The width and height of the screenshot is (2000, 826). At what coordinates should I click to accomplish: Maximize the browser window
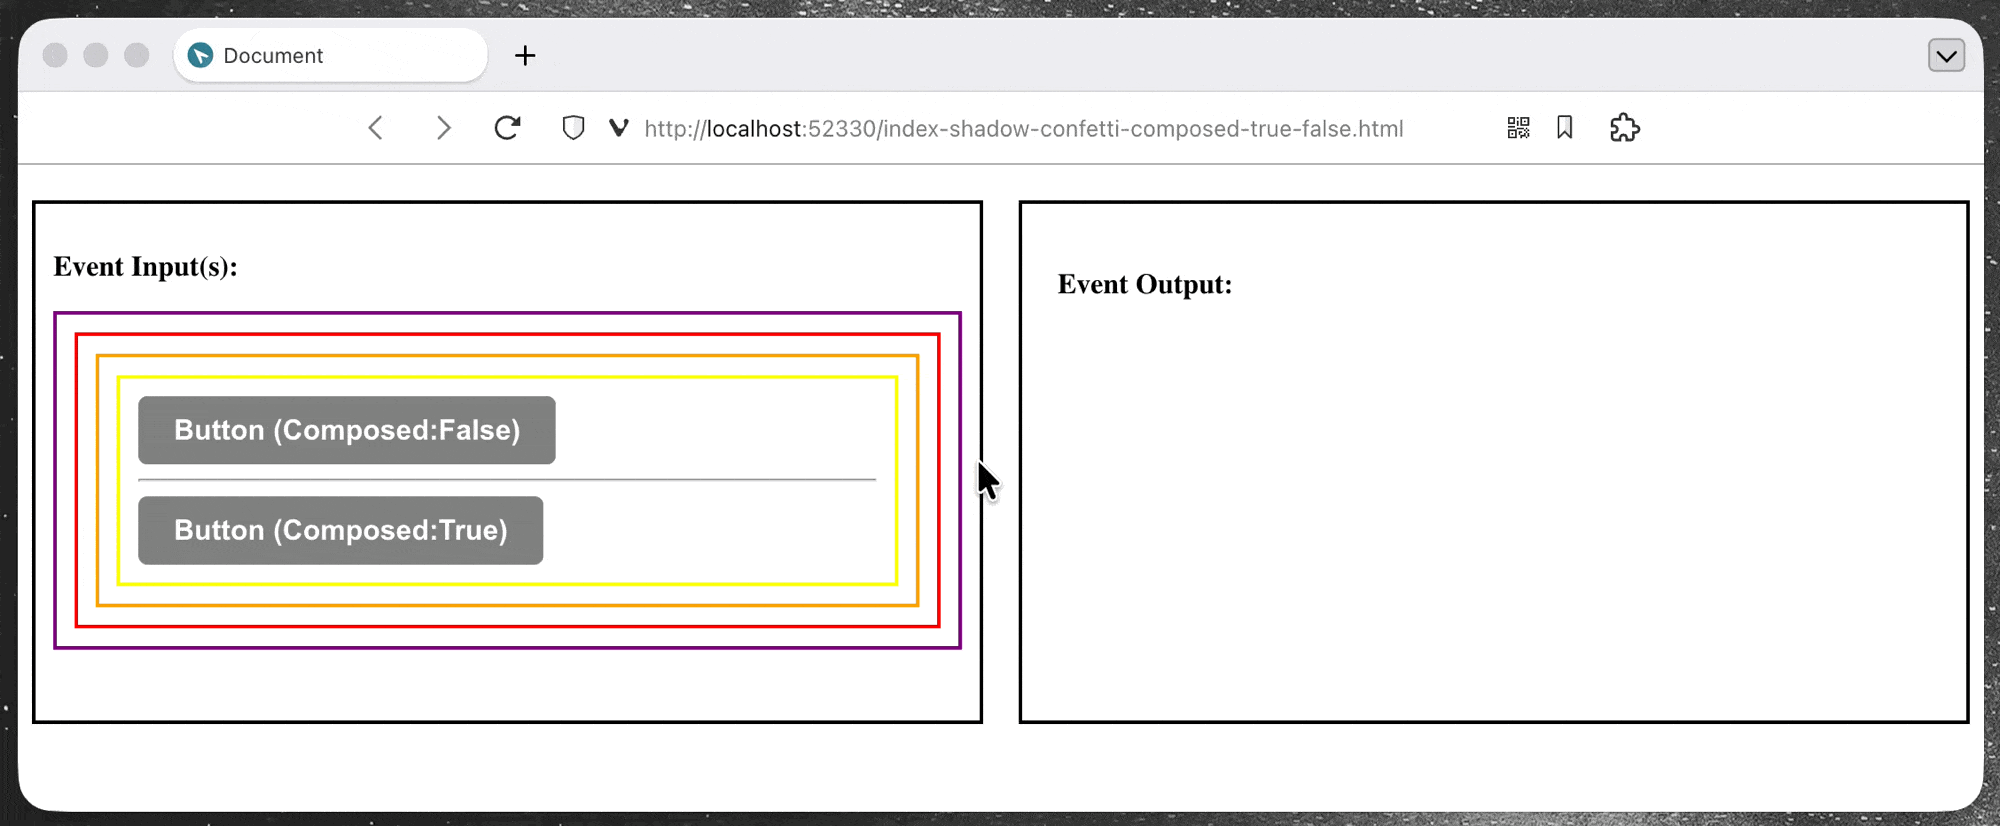tap(137, 56)
